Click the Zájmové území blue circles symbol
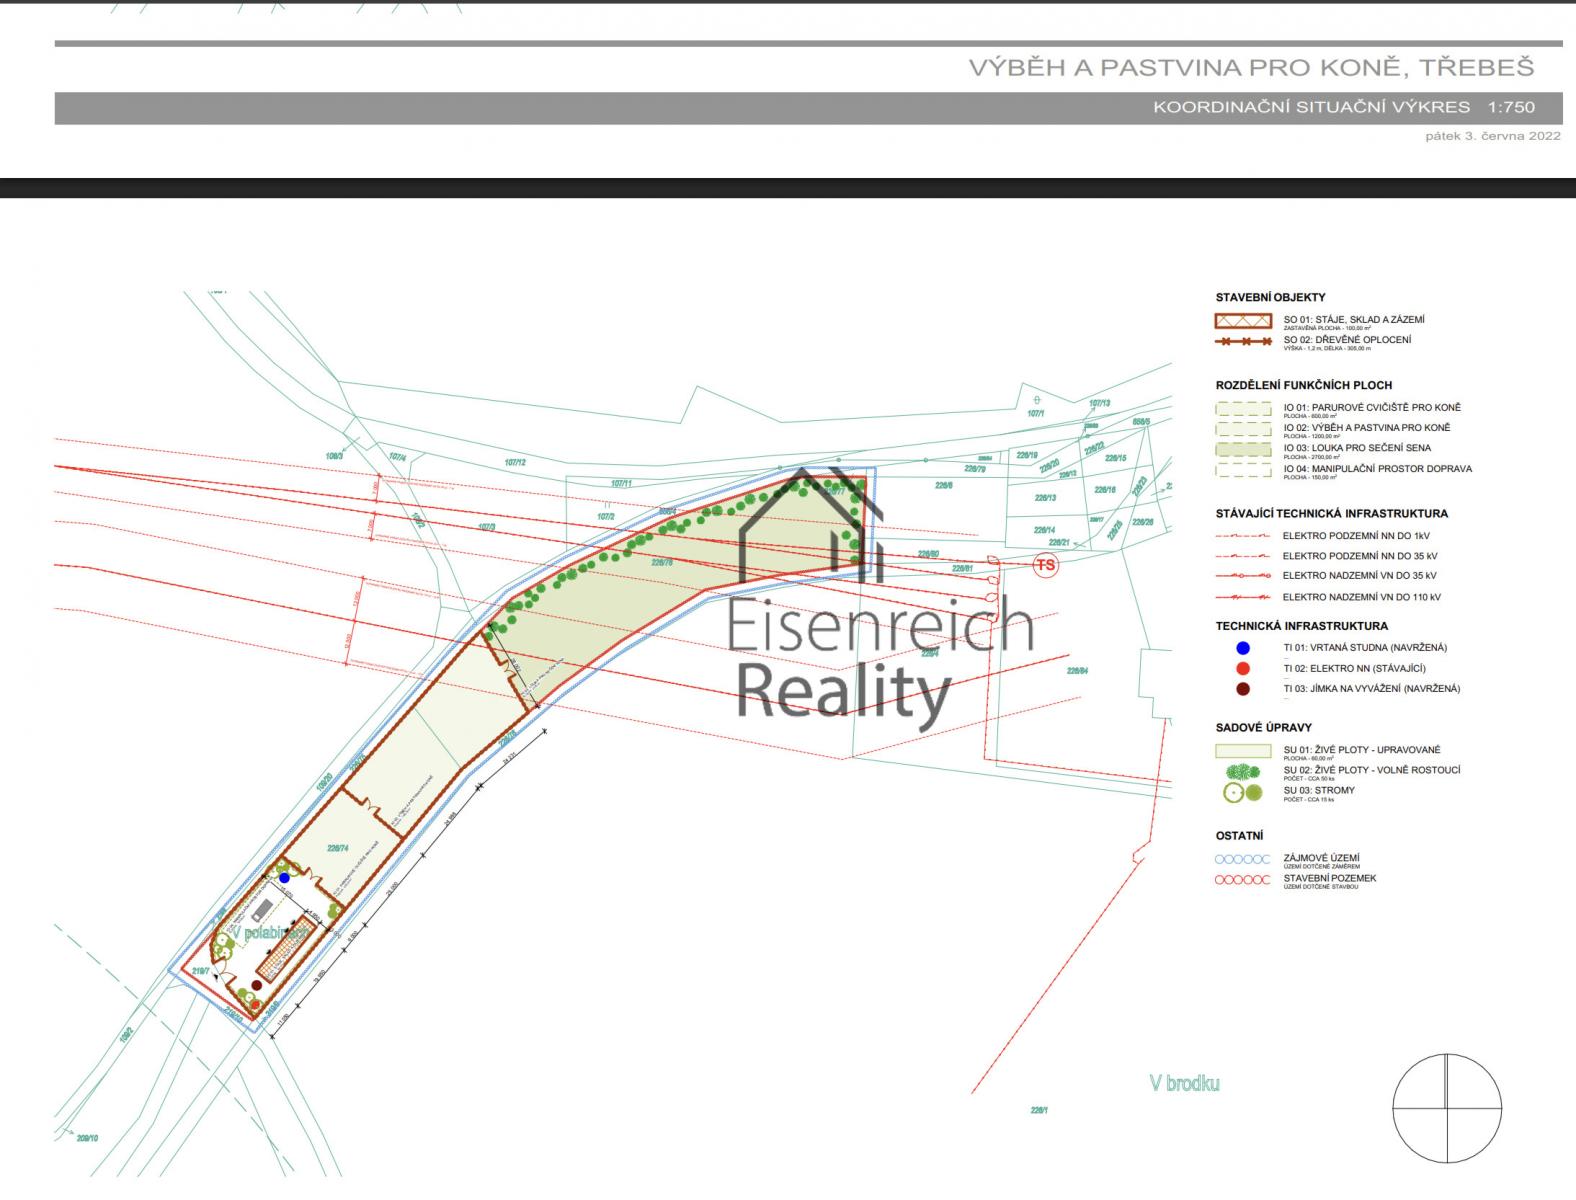The height and width of the screenshot is (1200, 1576). pyautogui.click(x=1242, y=859)
